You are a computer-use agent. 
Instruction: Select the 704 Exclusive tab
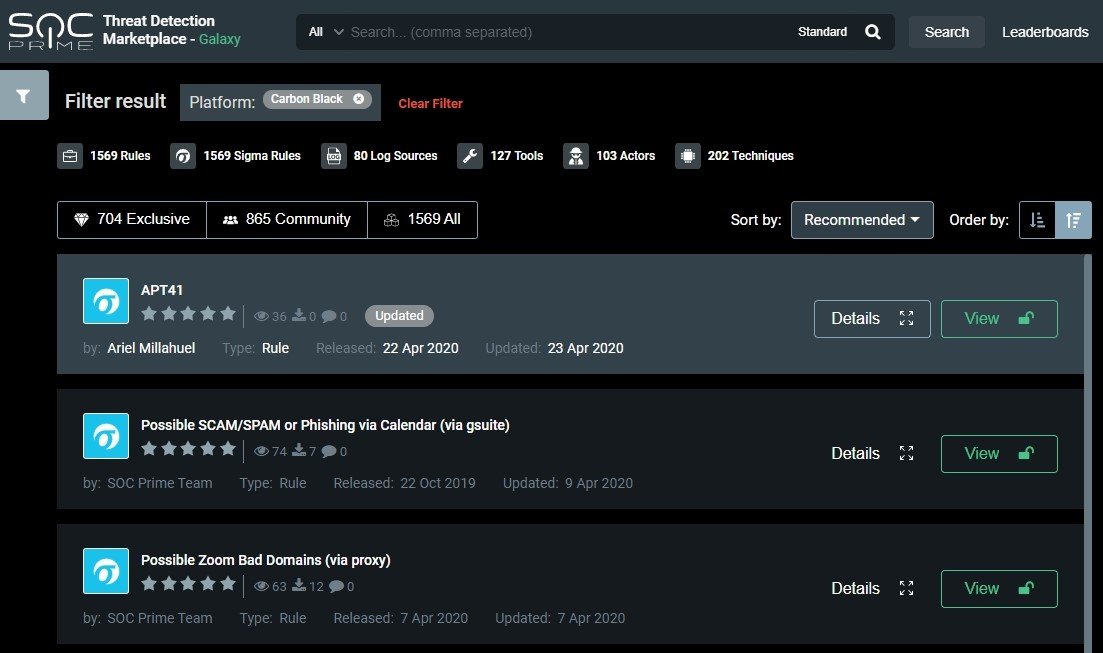tap(132, 220)
